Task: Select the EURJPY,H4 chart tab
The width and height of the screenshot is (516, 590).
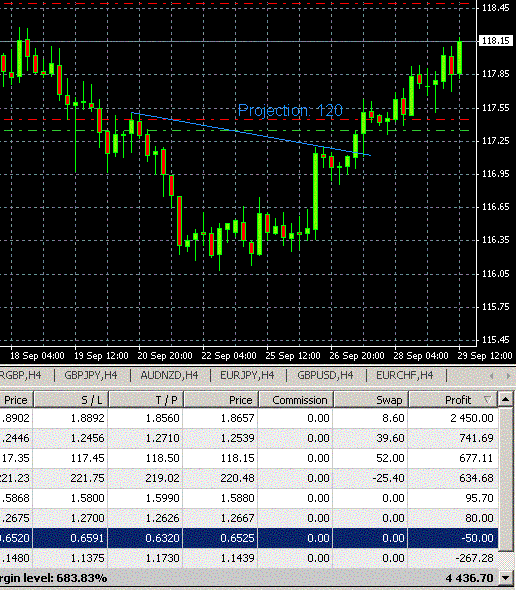Action: coord(247,375)
